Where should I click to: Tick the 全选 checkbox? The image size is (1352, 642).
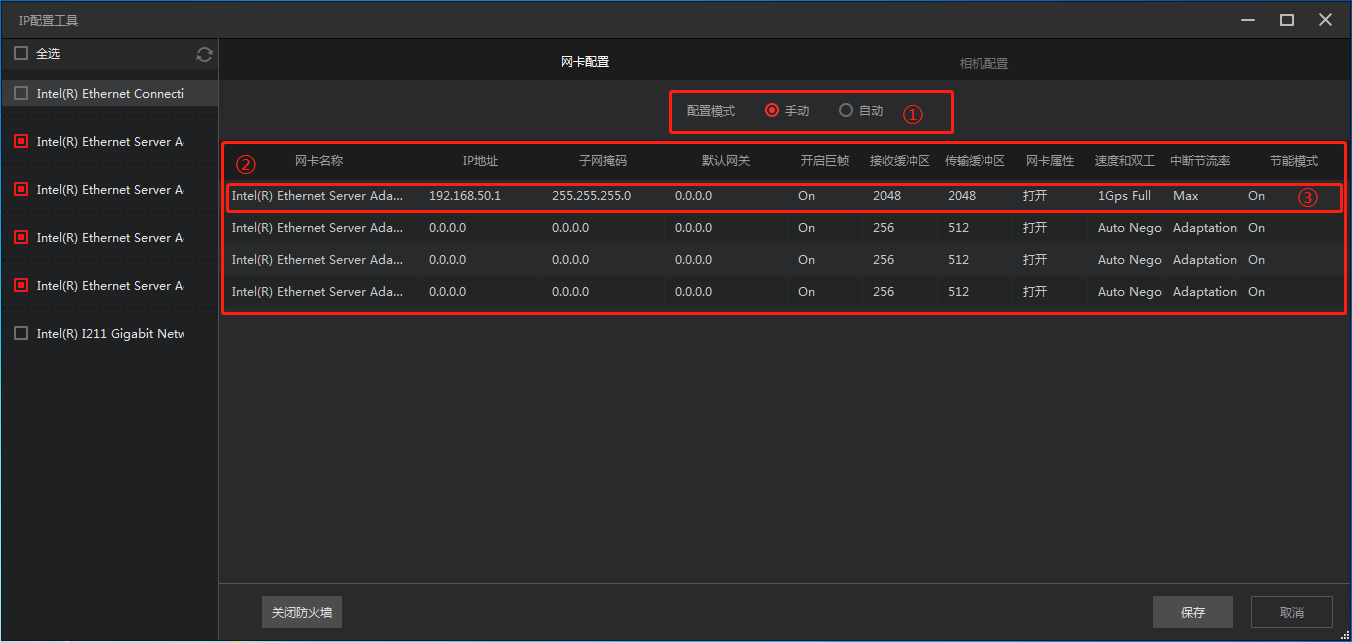point(21,54)
